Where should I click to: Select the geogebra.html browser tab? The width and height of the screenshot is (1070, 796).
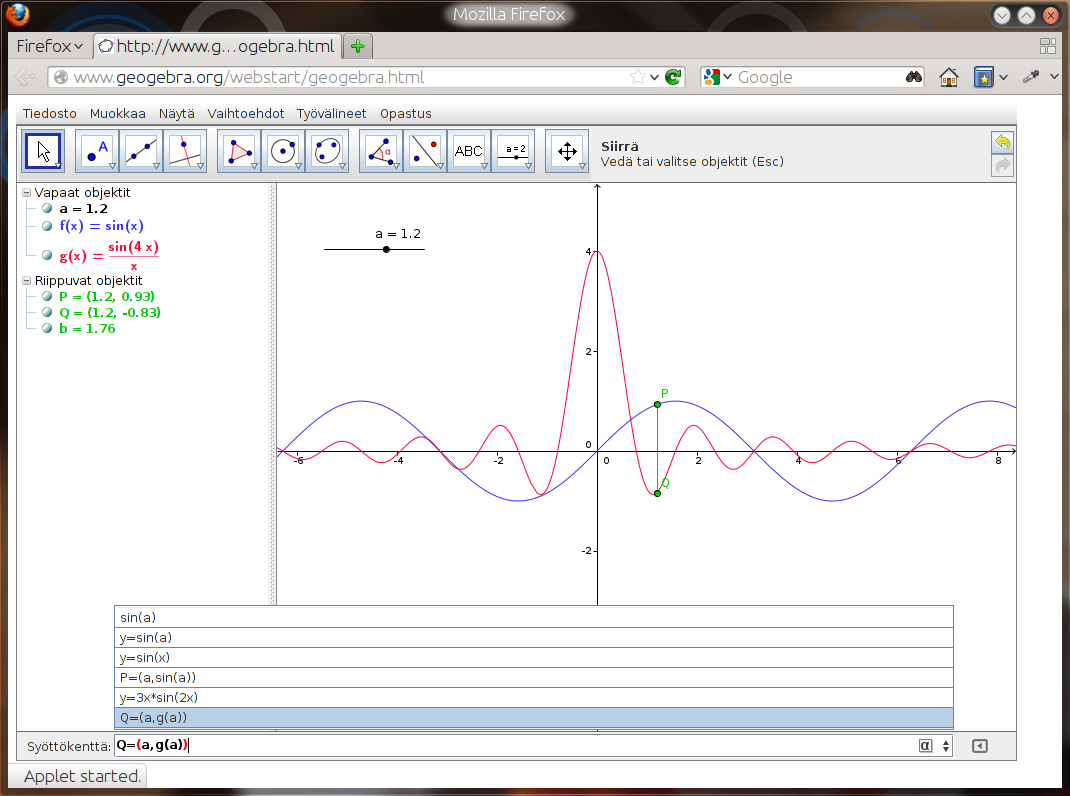point(218,46)
